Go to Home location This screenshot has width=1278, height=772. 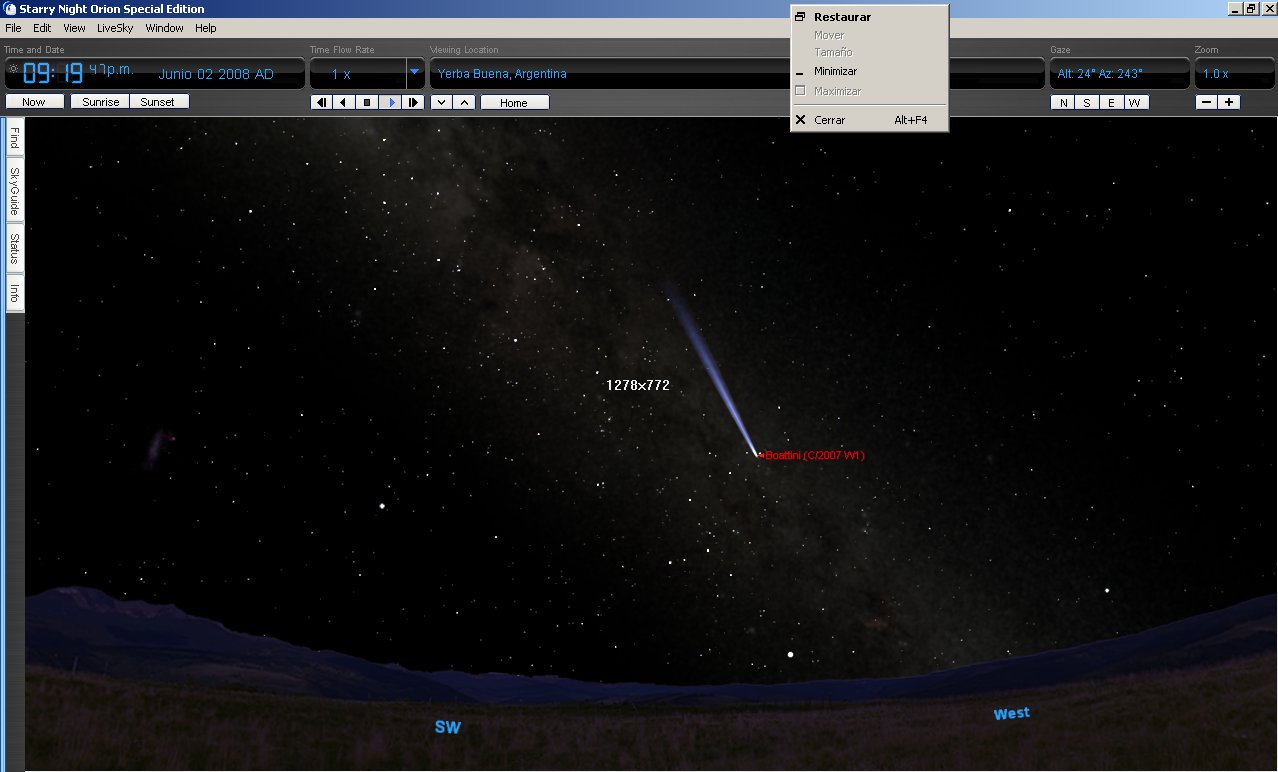[514, 102]
